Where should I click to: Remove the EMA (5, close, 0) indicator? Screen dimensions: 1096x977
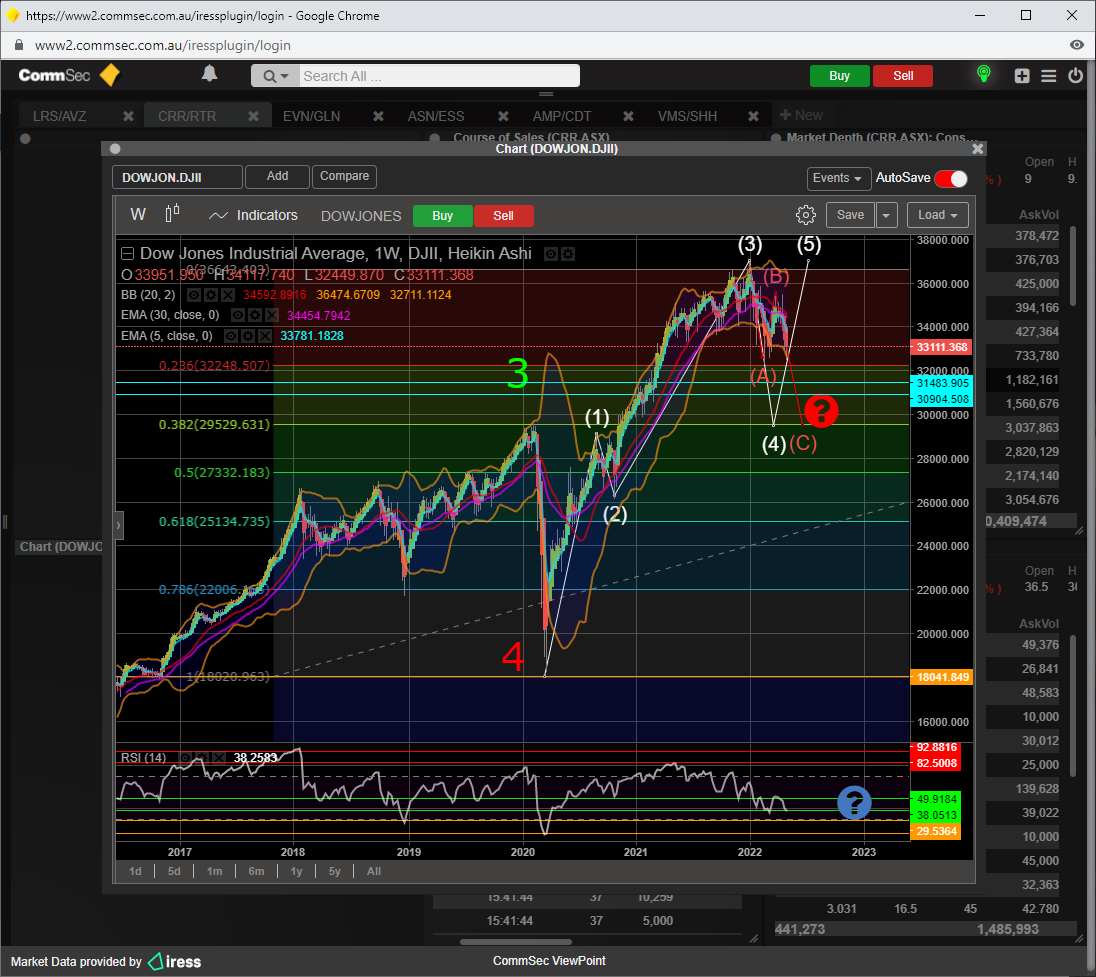[x=264, y=336]
